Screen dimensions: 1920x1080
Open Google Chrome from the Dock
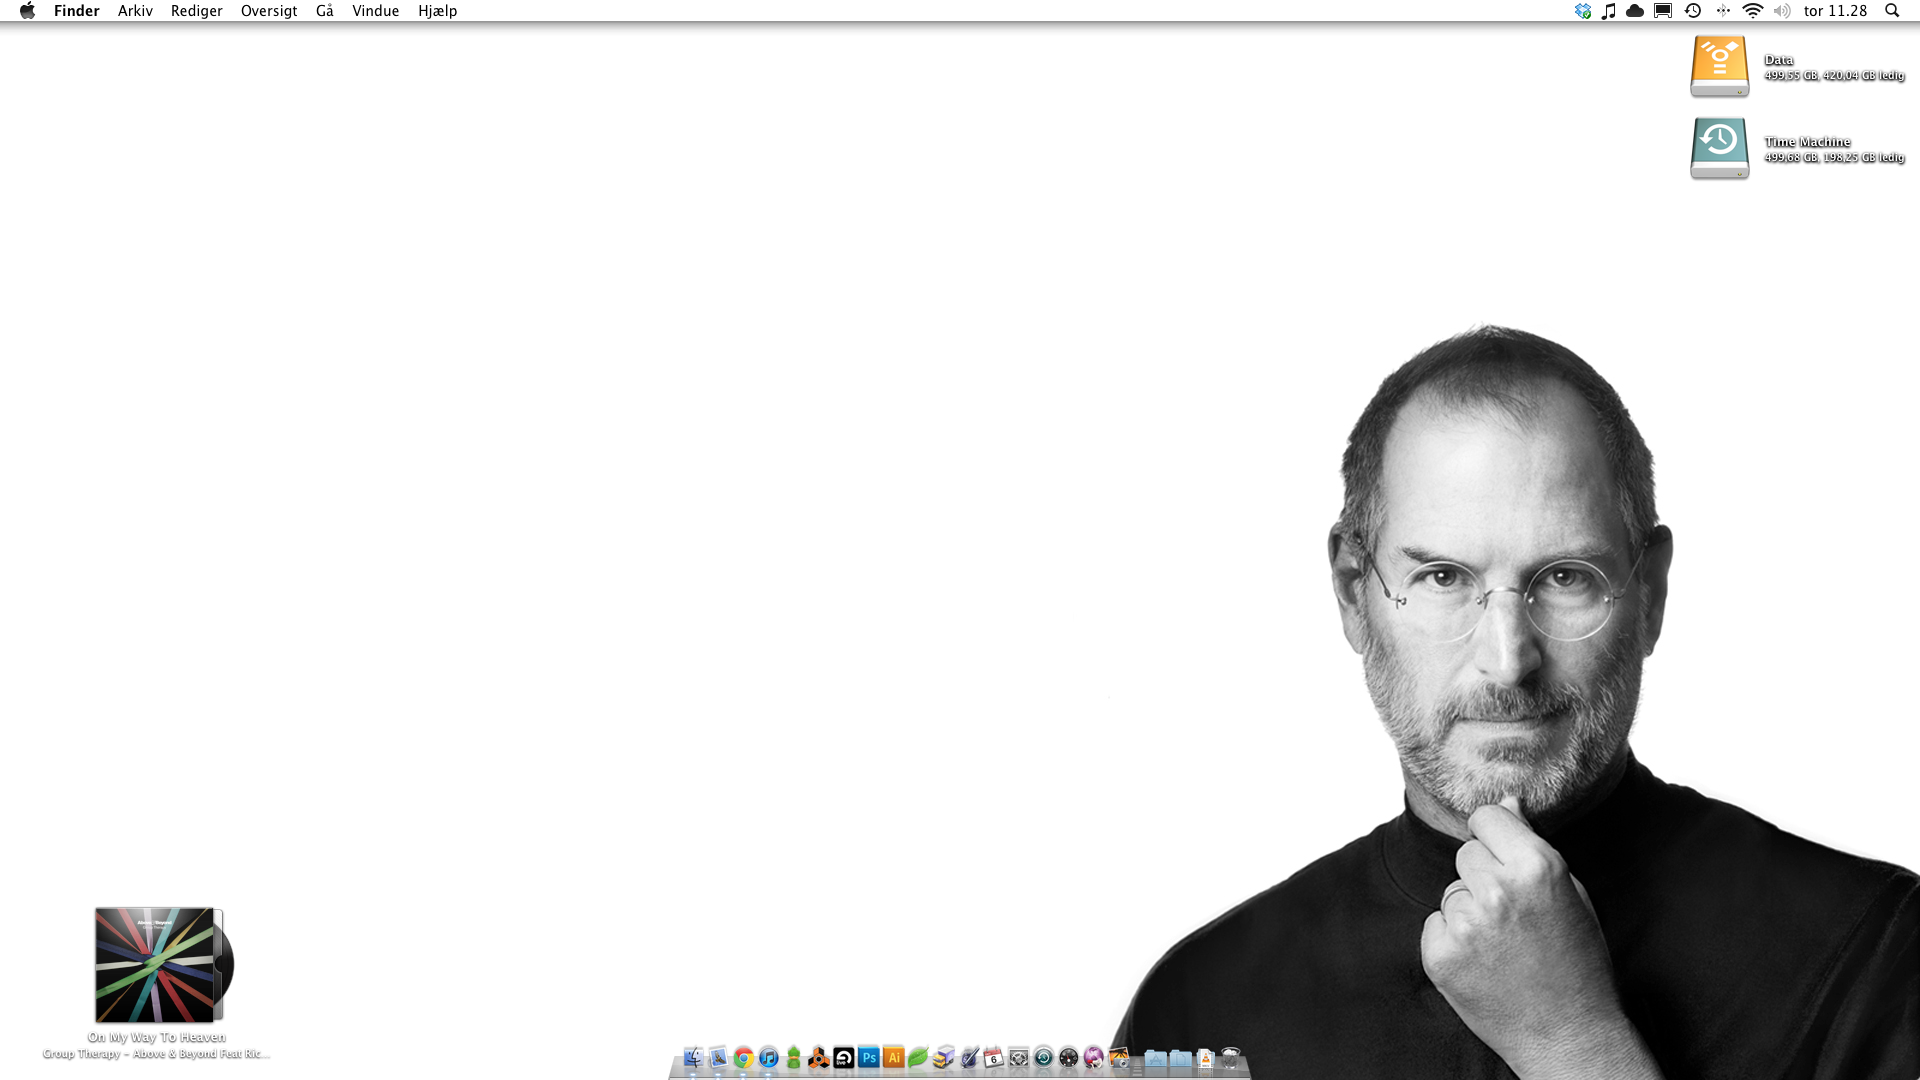point(743,1058)
